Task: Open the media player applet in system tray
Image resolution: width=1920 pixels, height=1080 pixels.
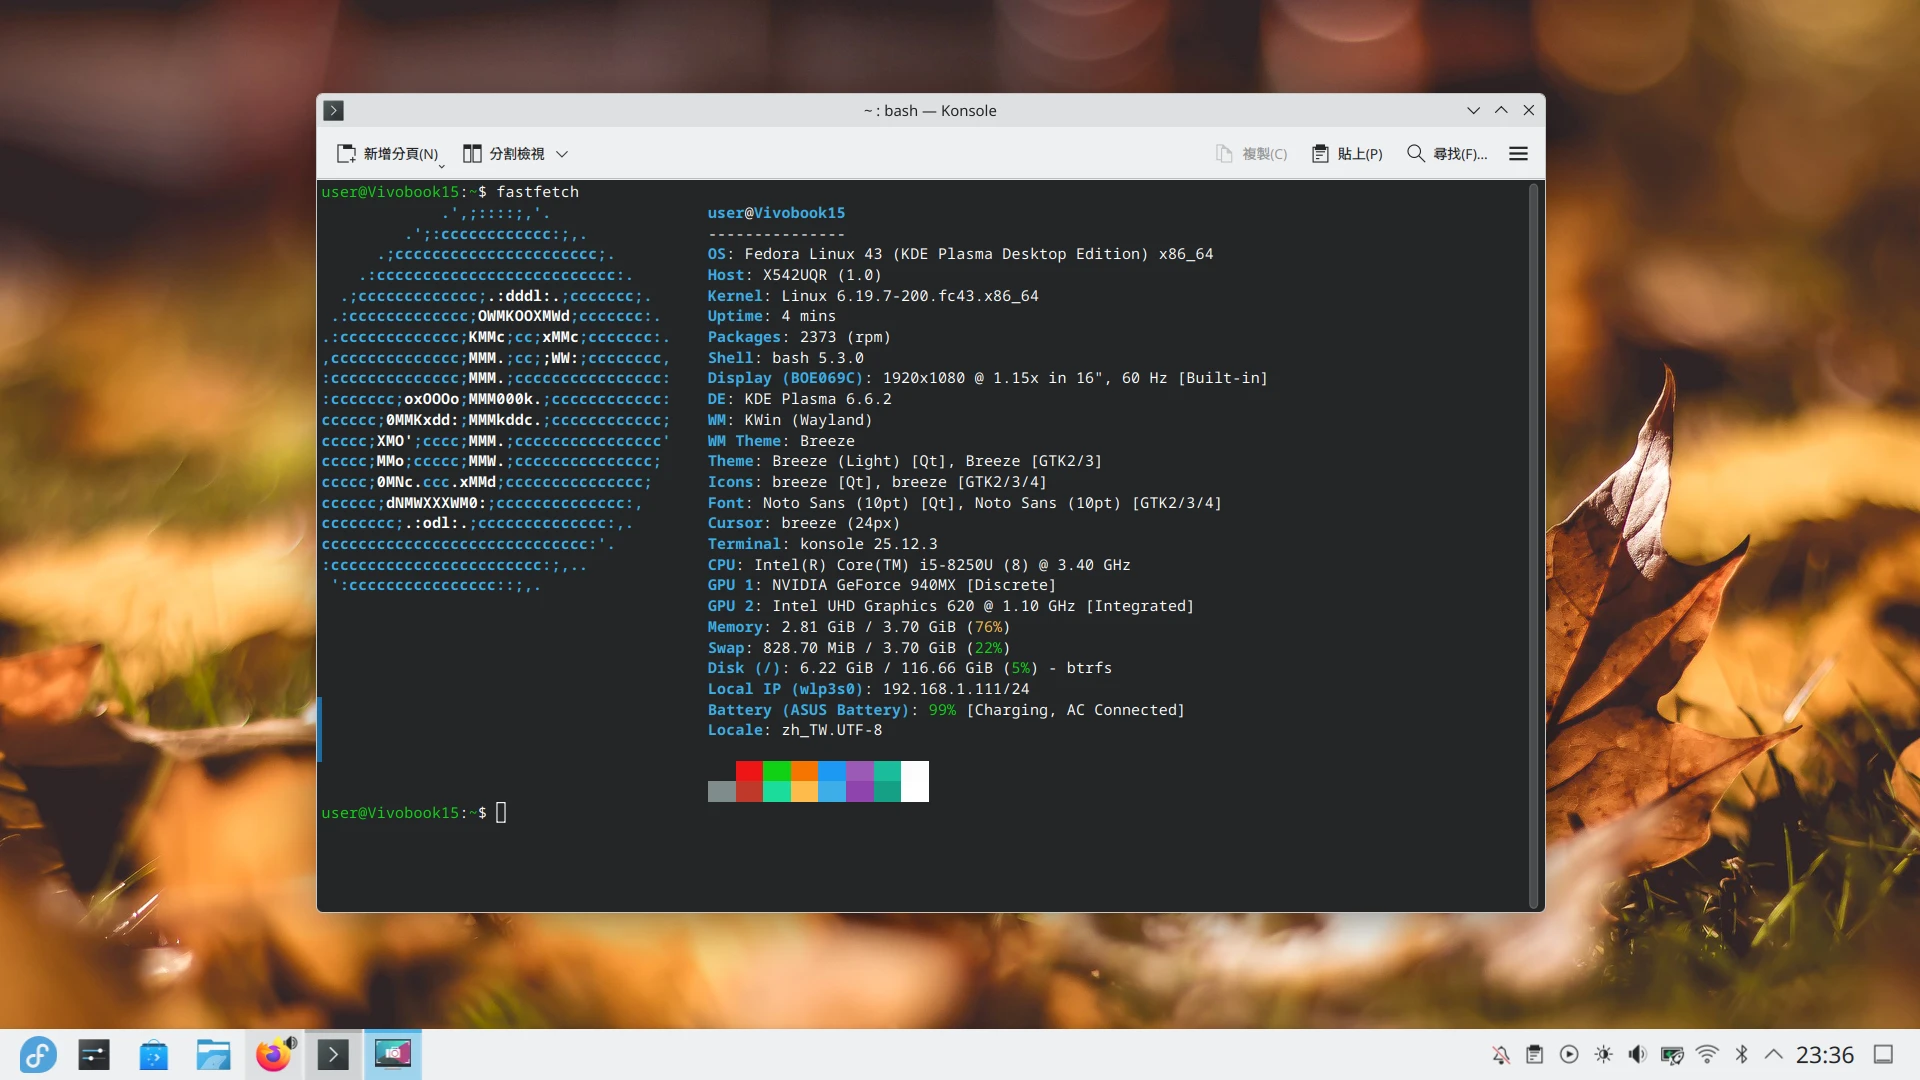Action: 1569,1054
